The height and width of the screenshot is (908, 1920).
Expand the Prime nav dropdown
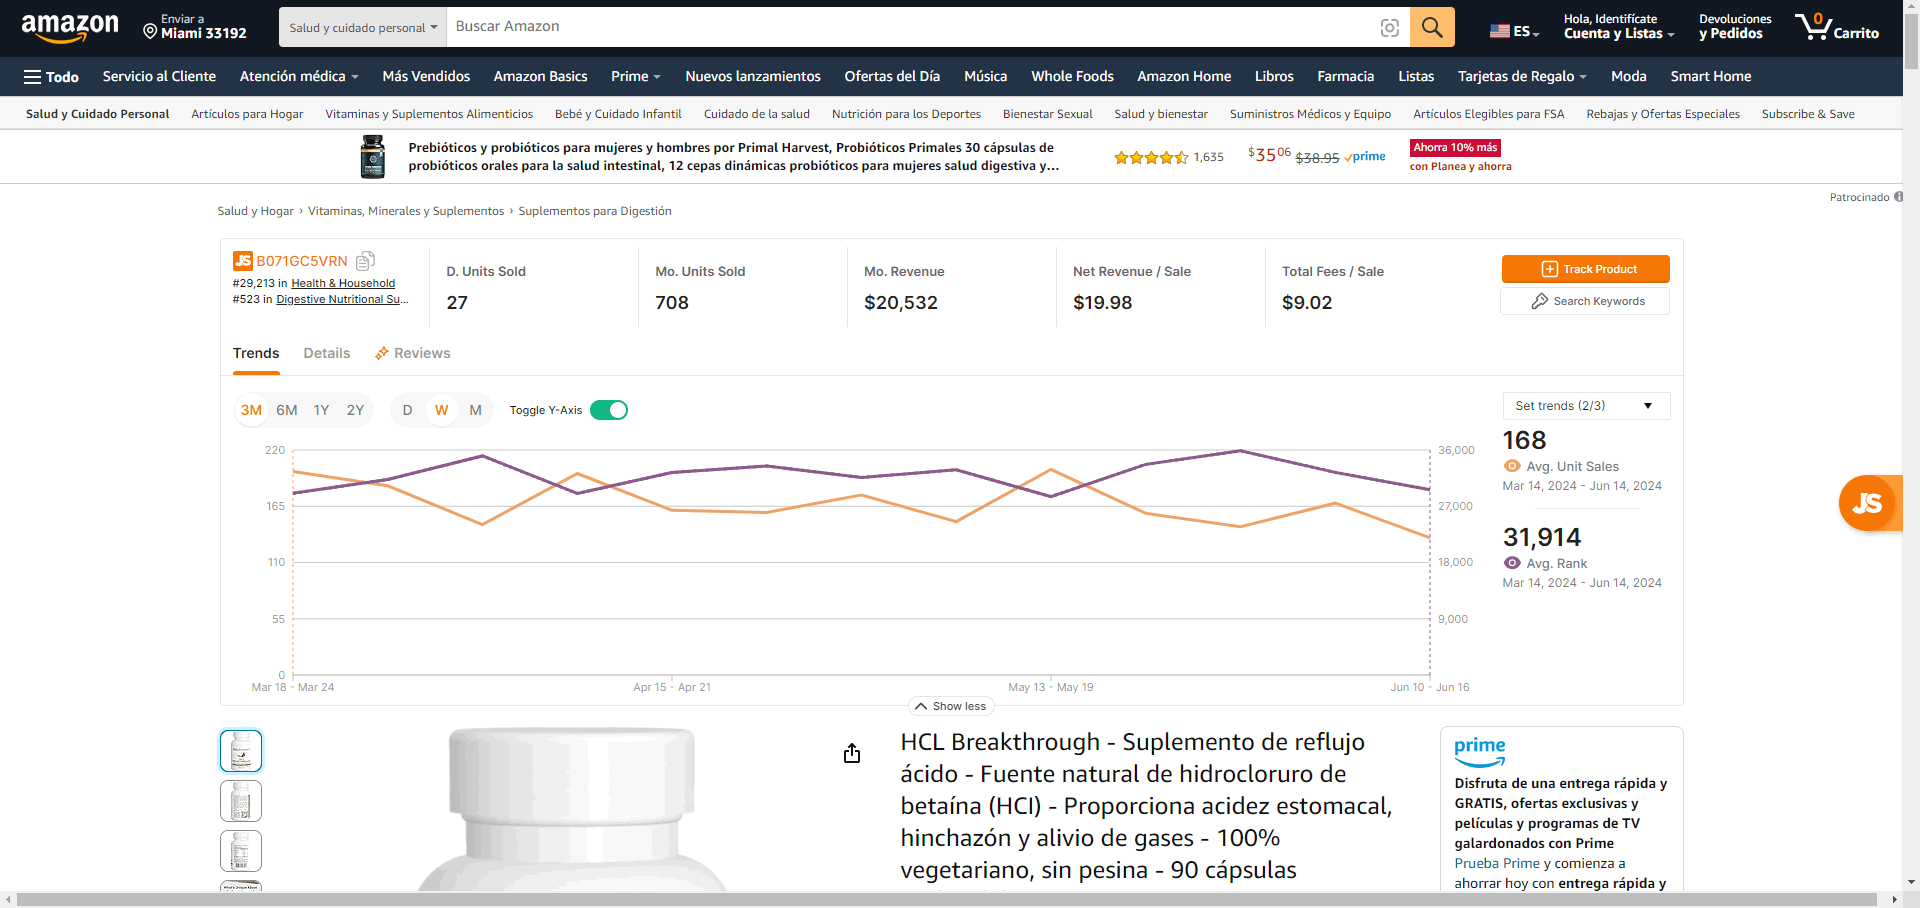pos(636,77)
